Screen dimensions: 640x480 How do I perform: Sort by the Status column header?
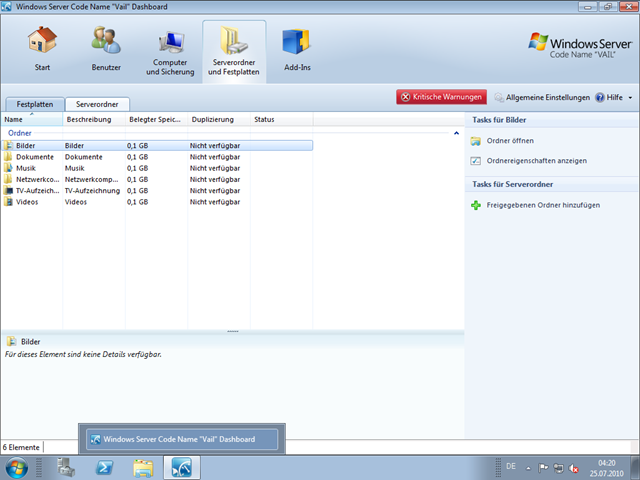(x=281, y=120)
